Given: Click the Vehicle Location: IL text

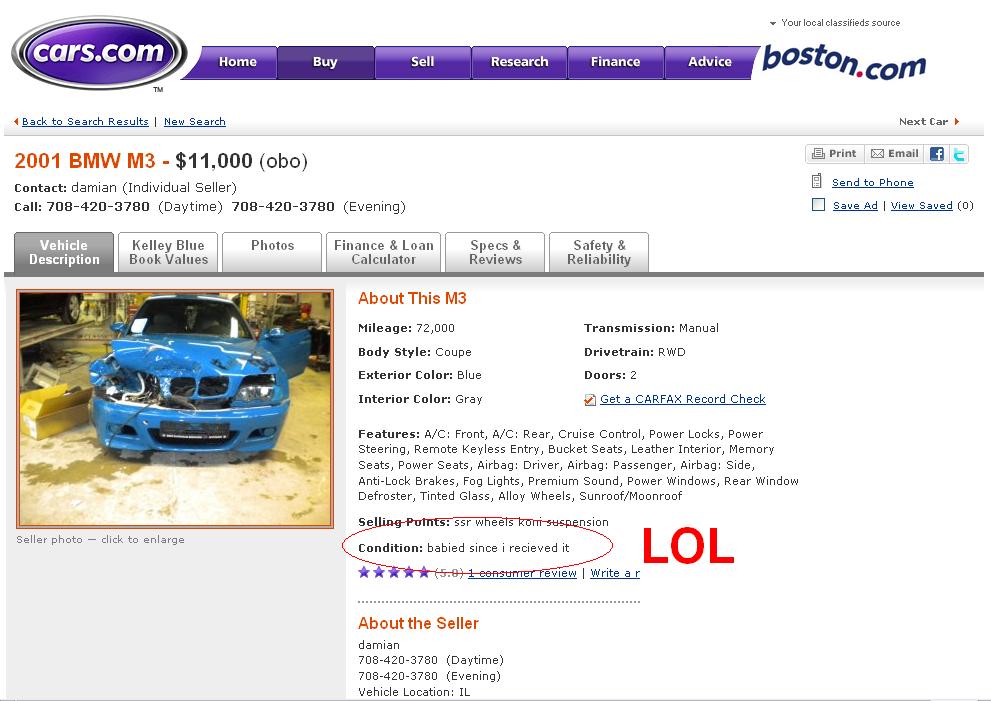Looking at the screenshot, I should click(414, 692).
